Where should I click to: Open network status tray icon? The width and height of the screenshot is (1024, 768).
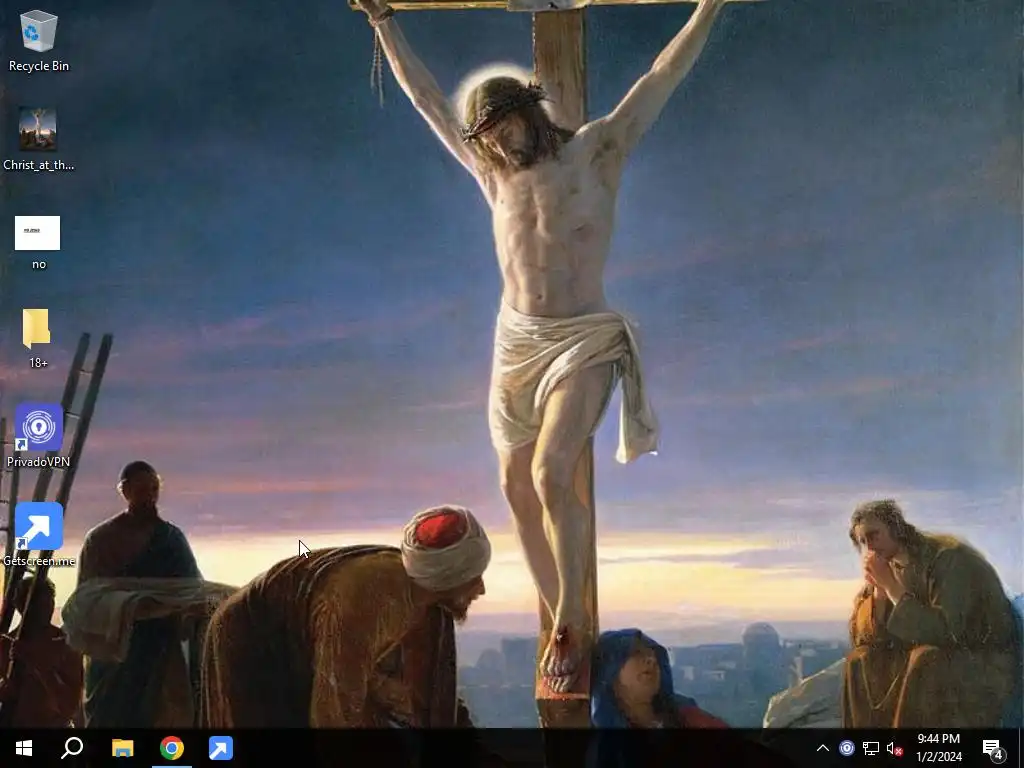871,748
